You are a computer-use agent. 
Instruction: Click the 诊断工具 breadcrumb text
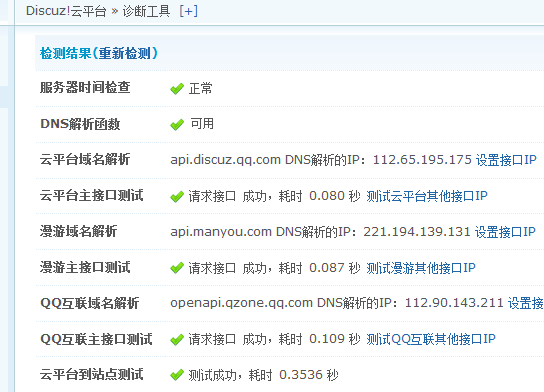[146, 11]
